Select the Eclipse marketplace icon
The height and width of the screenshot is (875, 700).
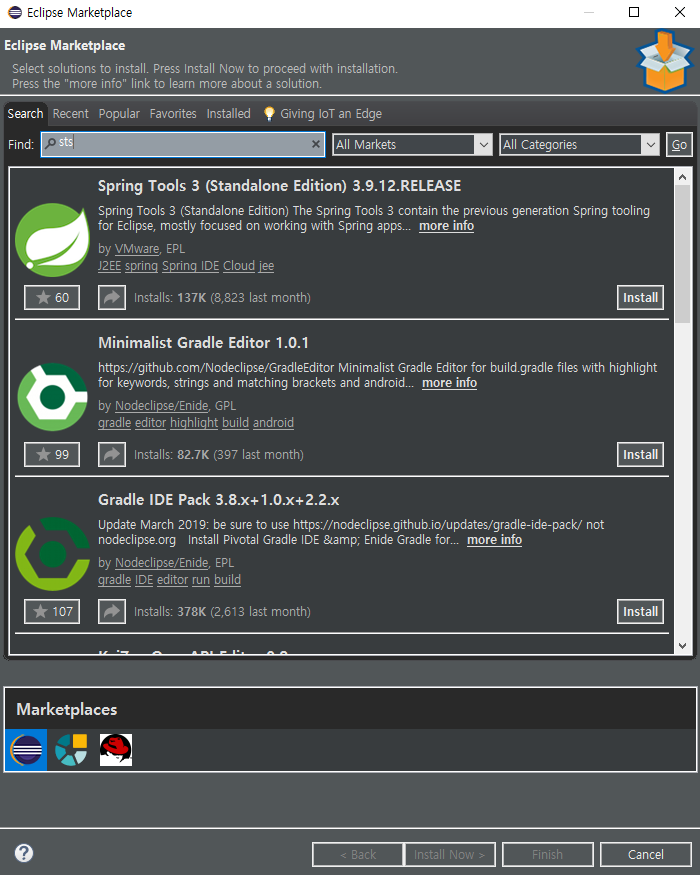pyautogui.click(x=26, y=749)
